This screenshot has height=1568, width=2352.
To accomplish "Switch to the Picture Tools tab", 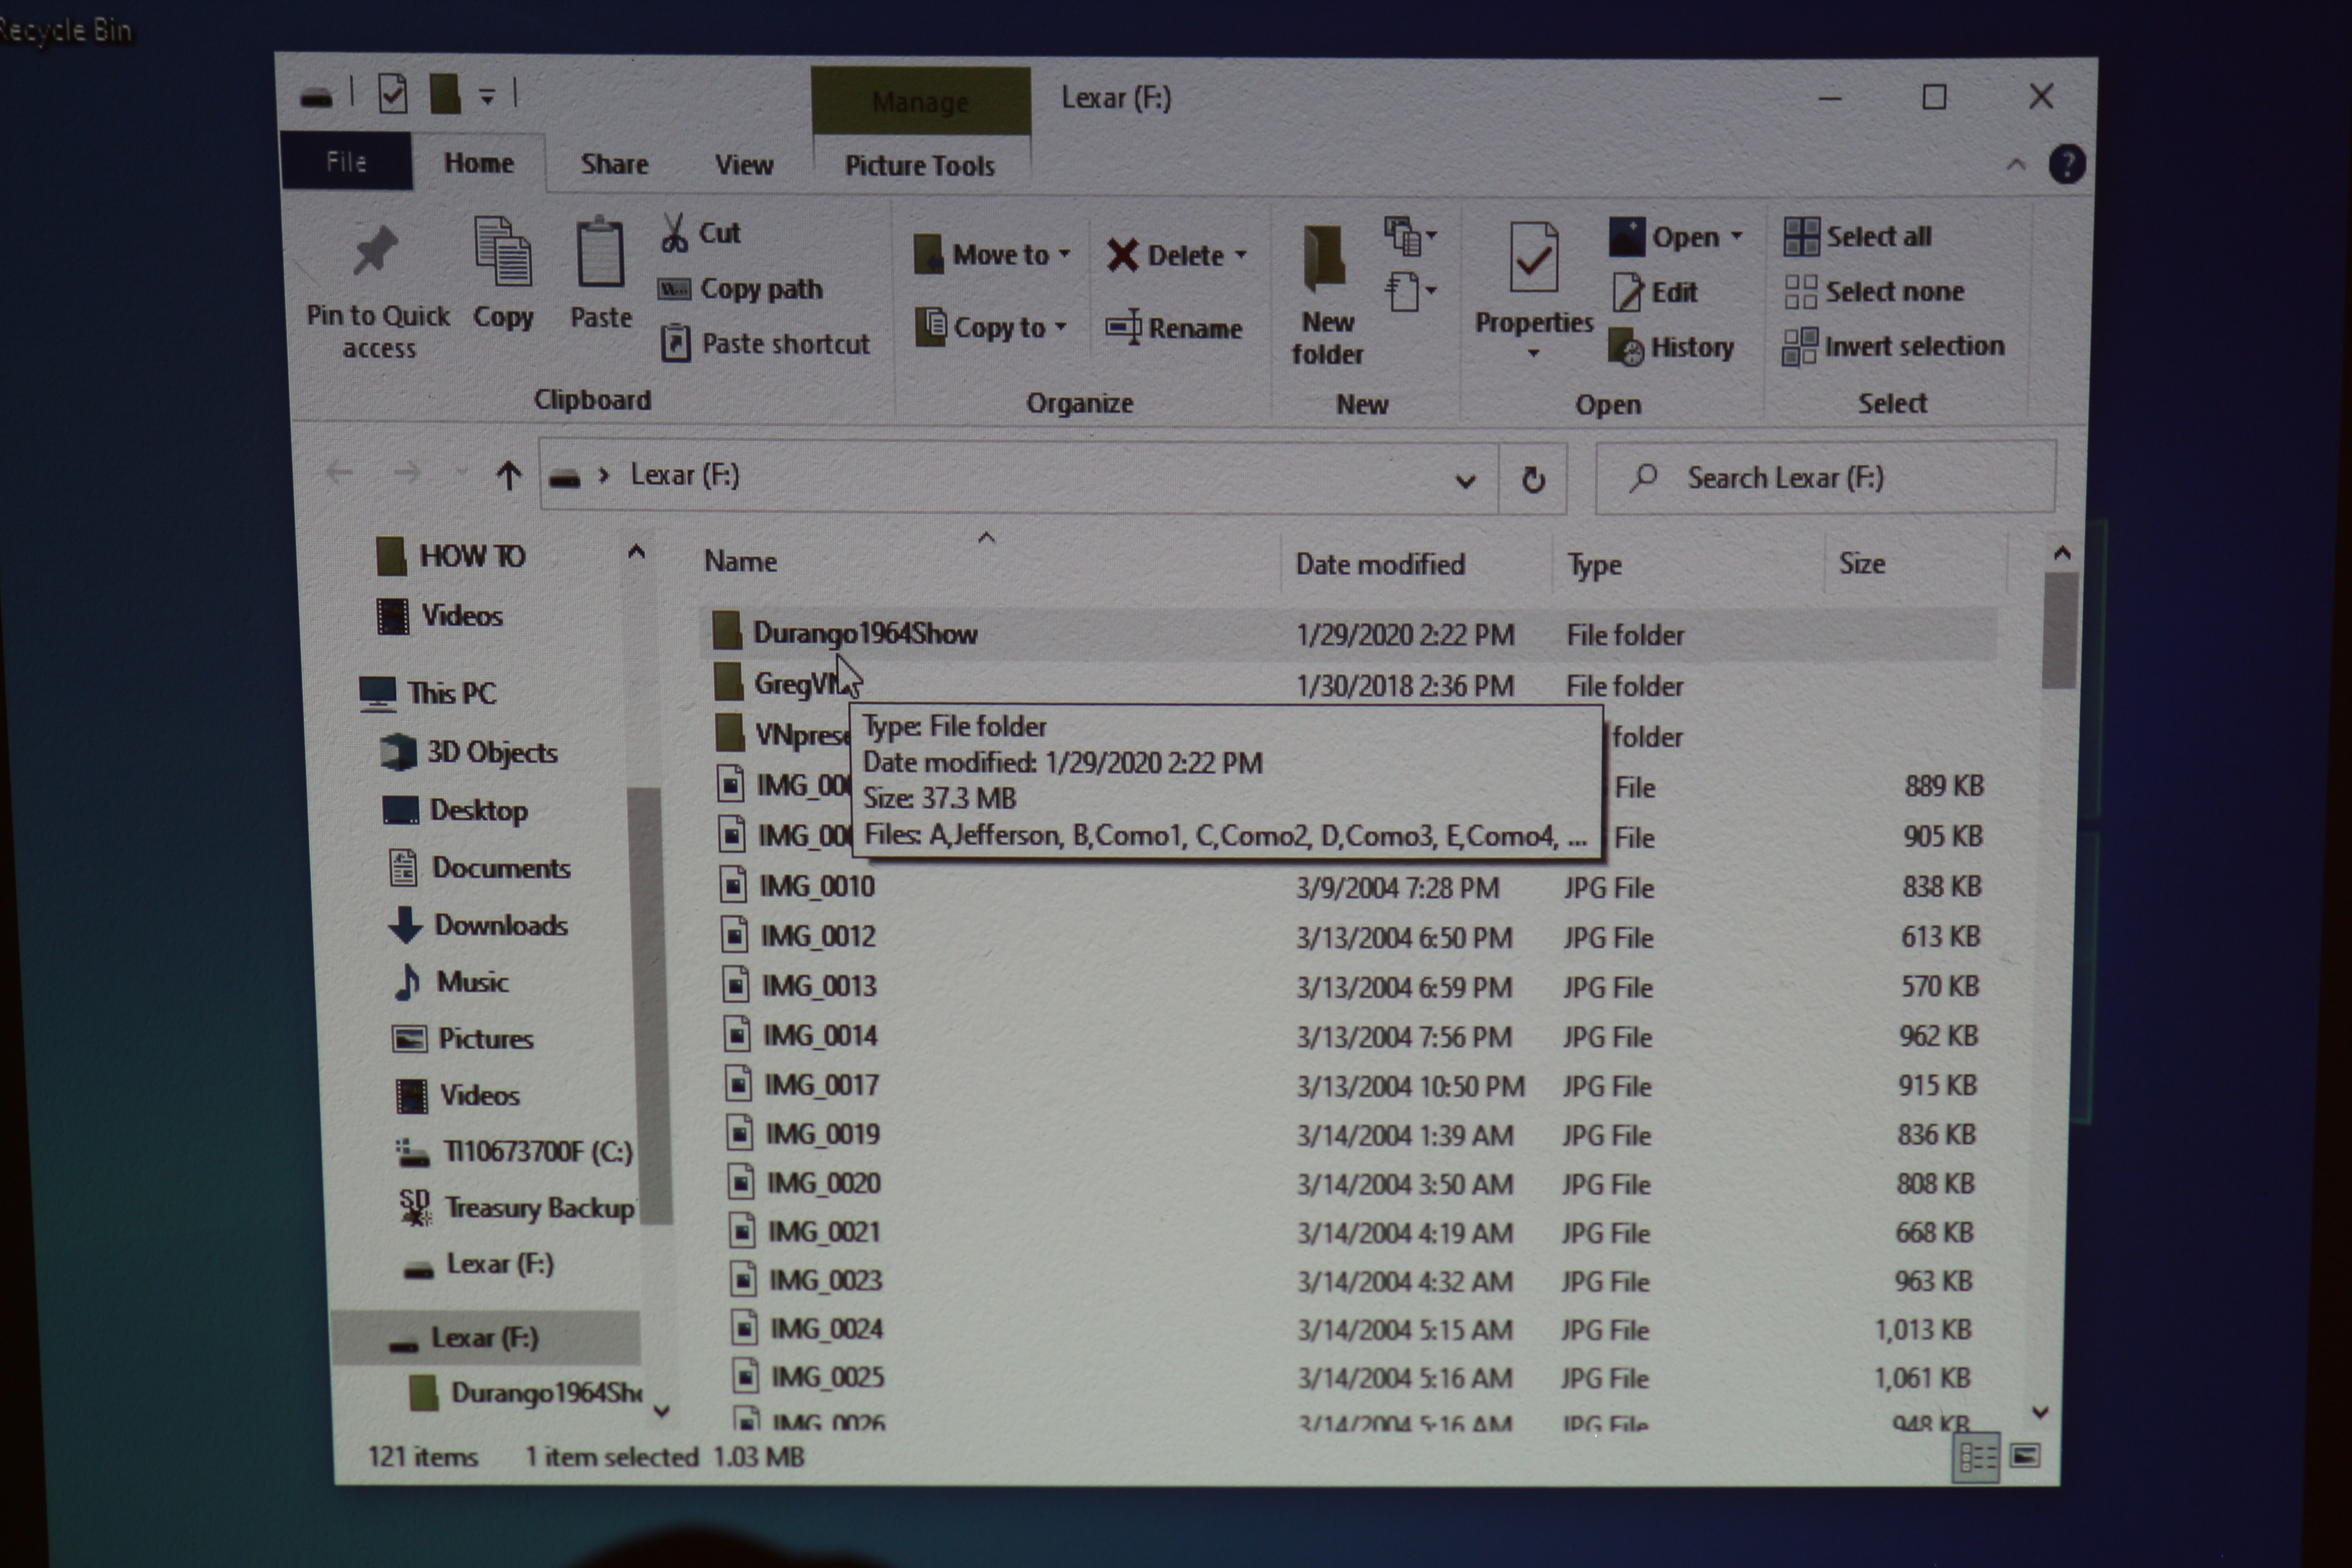I will (919, 166).
